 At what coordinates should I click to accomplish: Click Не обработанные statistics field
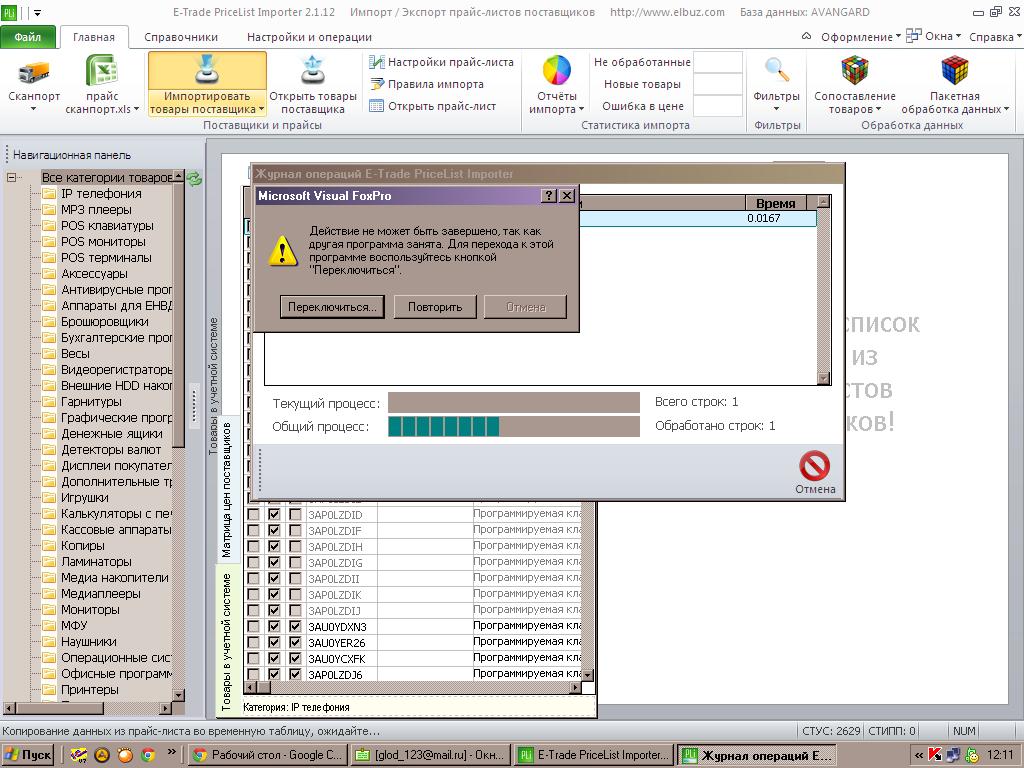click(717, 62)
